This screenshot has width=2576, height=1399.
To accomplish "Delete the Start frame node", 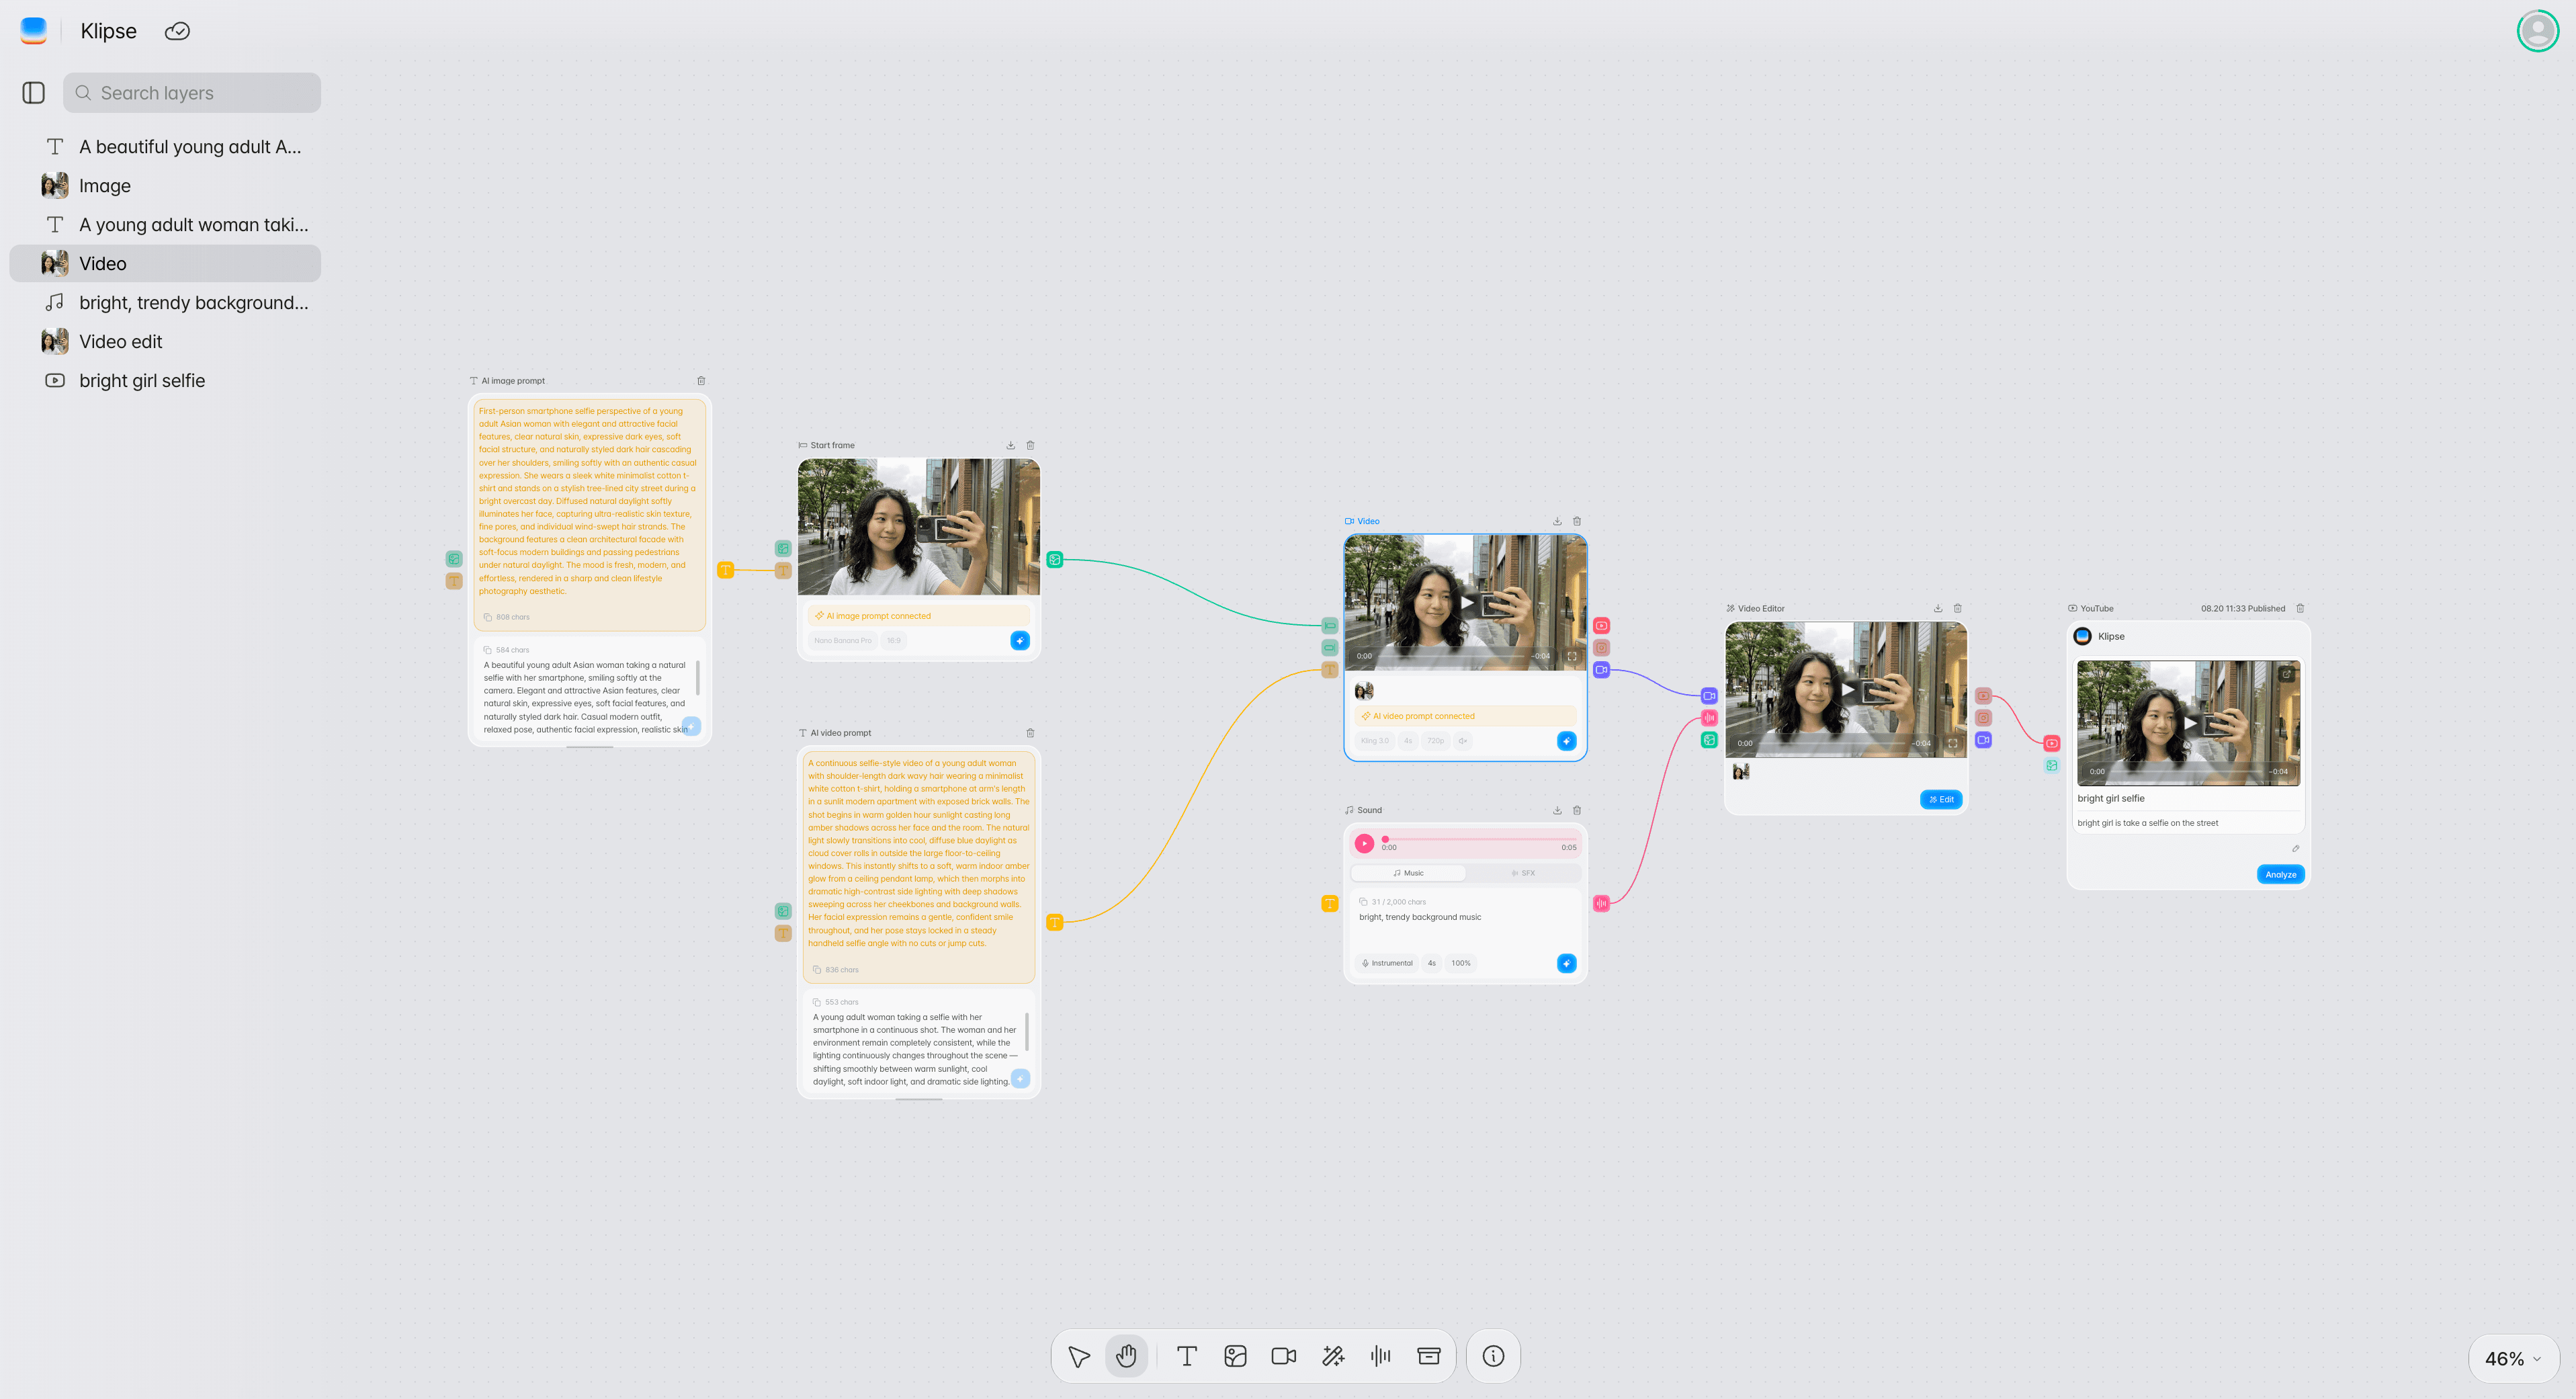I will click(x=1030, y=445).
